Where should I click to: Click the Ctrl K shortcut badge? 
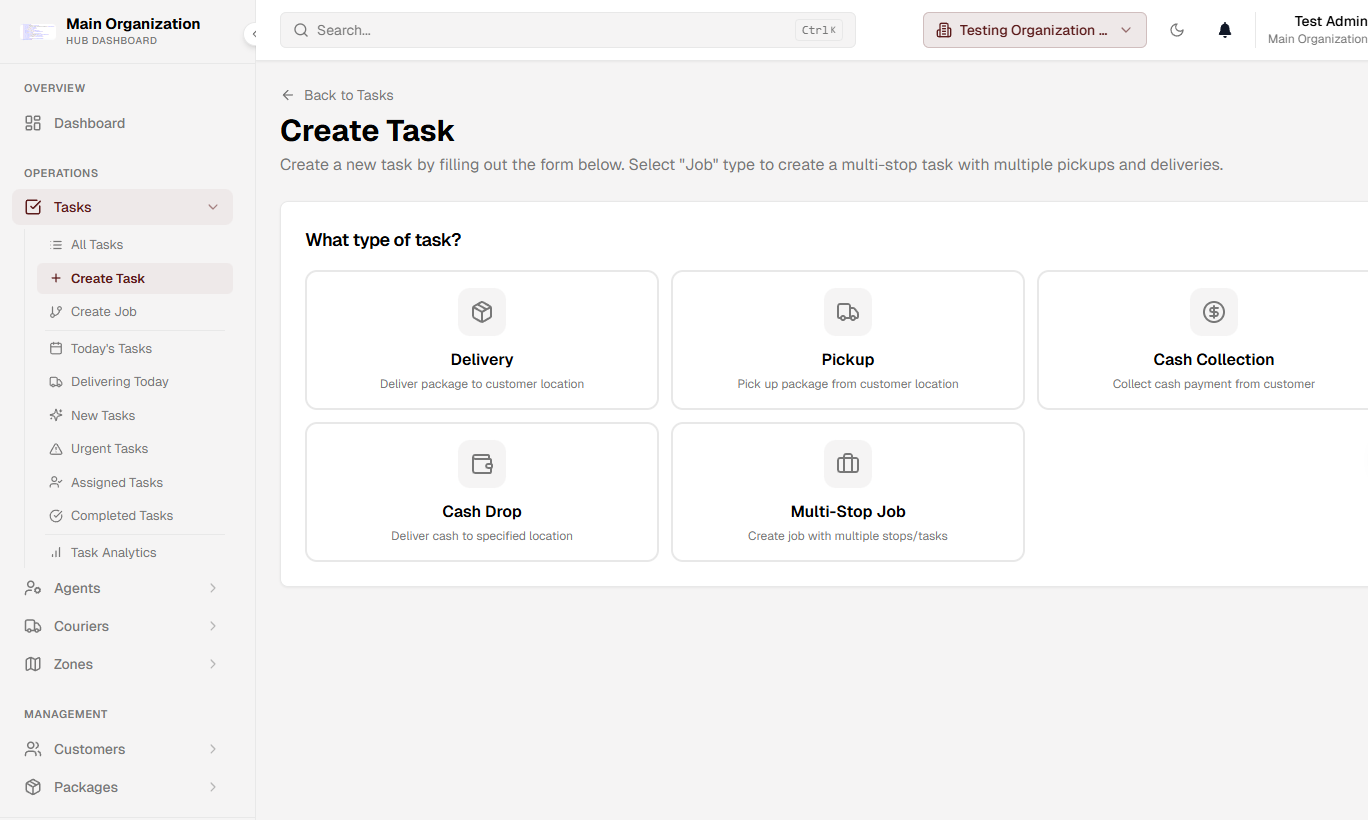tap(819, 30)
